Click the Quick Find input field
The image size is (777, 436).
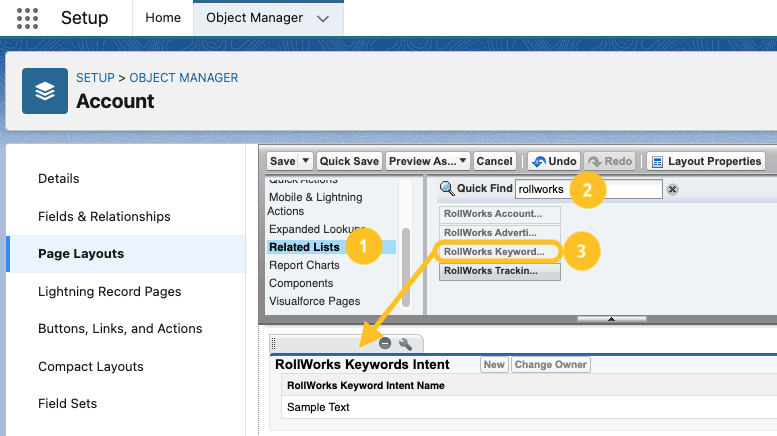tap(589, 189)
